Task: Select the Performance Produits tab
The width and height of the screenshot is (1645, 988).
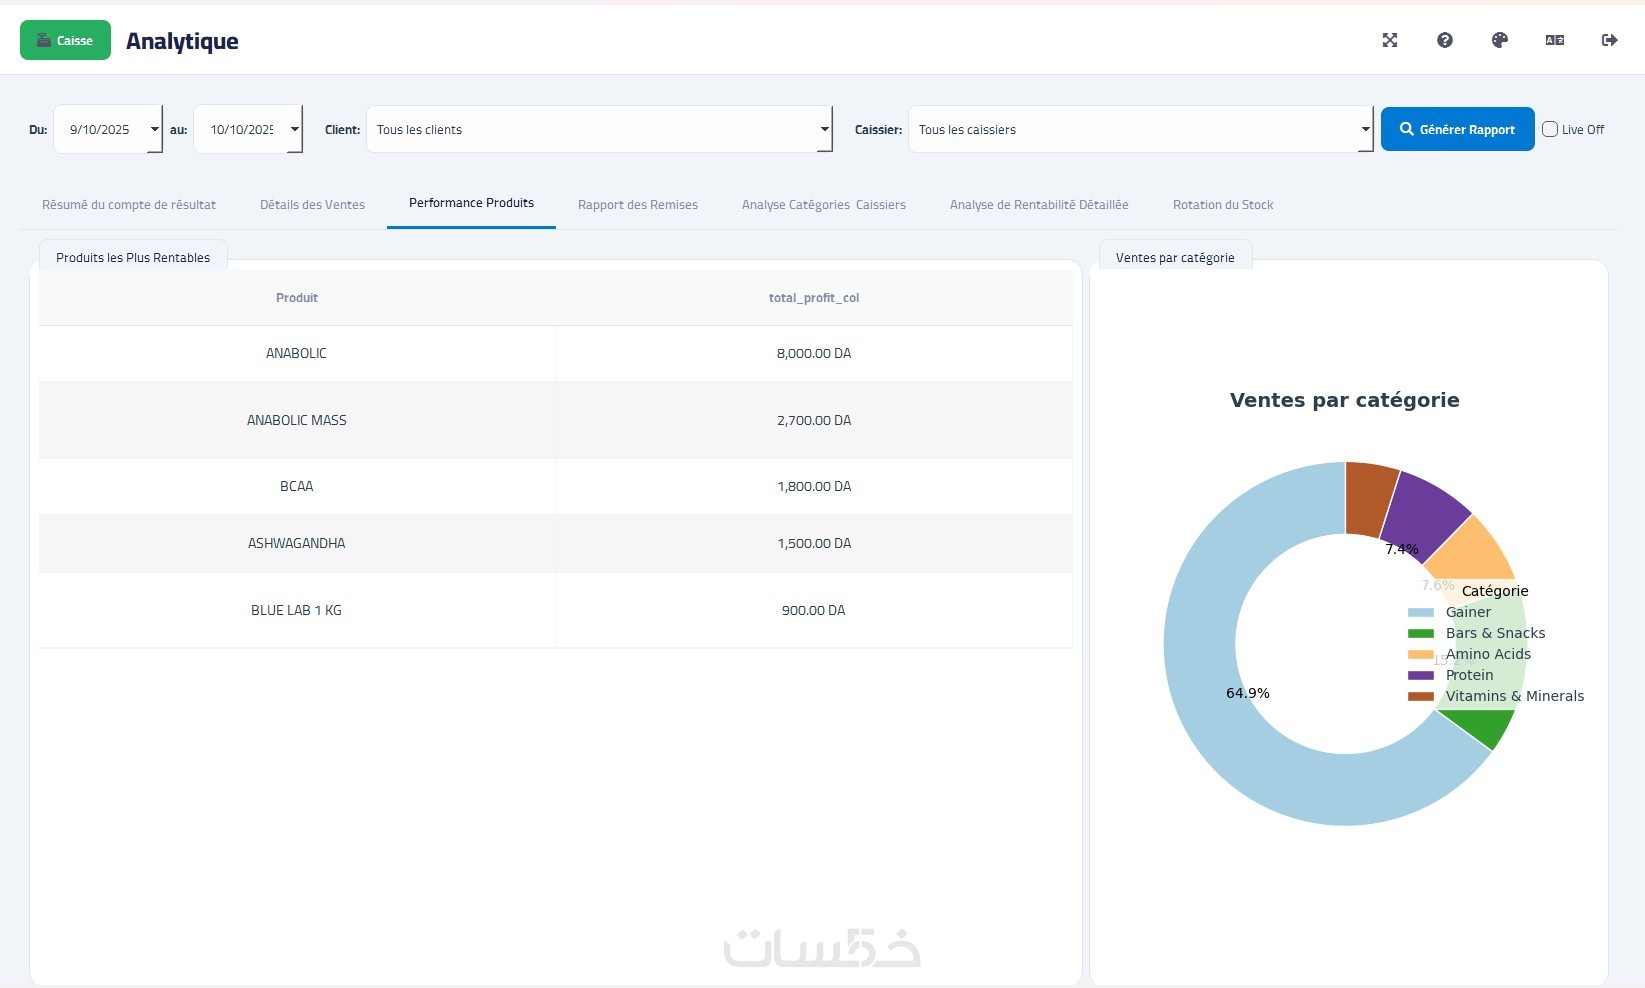Action: pos(471,203)
